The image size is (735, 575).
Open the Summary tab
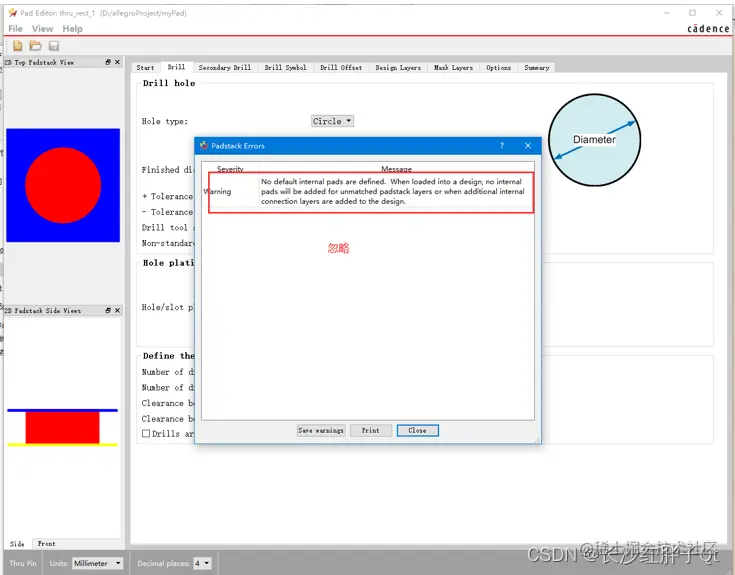click(537, 67)
